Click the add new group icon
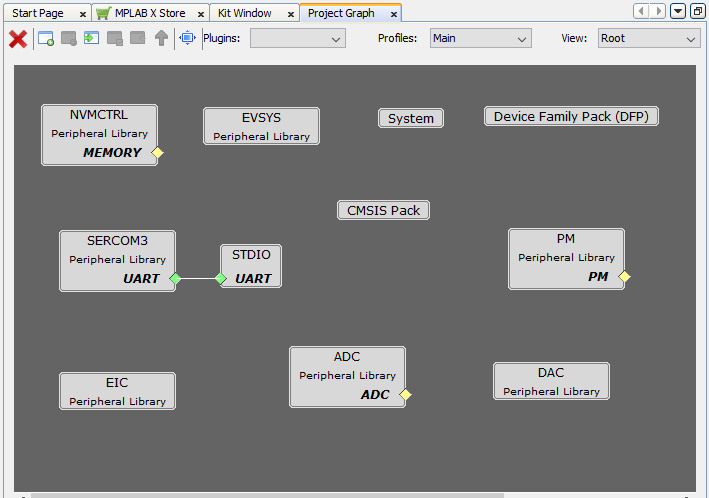This screenshot has width=709, height=498. [46, 39]
